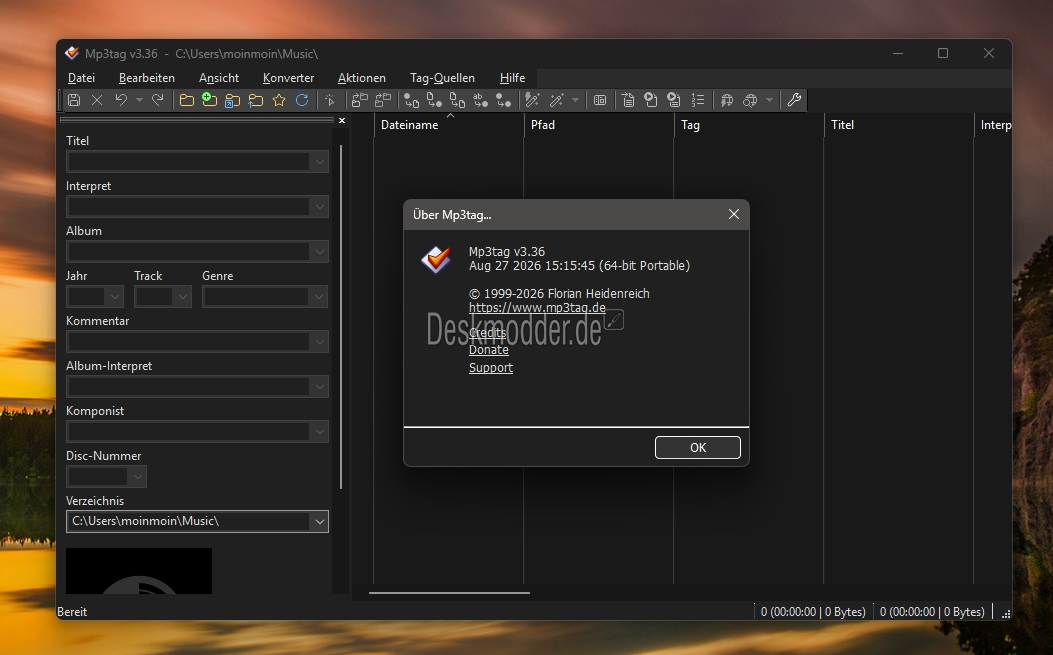Expand the Album field dropdown
This screenshot has width=1053, height=655.
[319, 252]
